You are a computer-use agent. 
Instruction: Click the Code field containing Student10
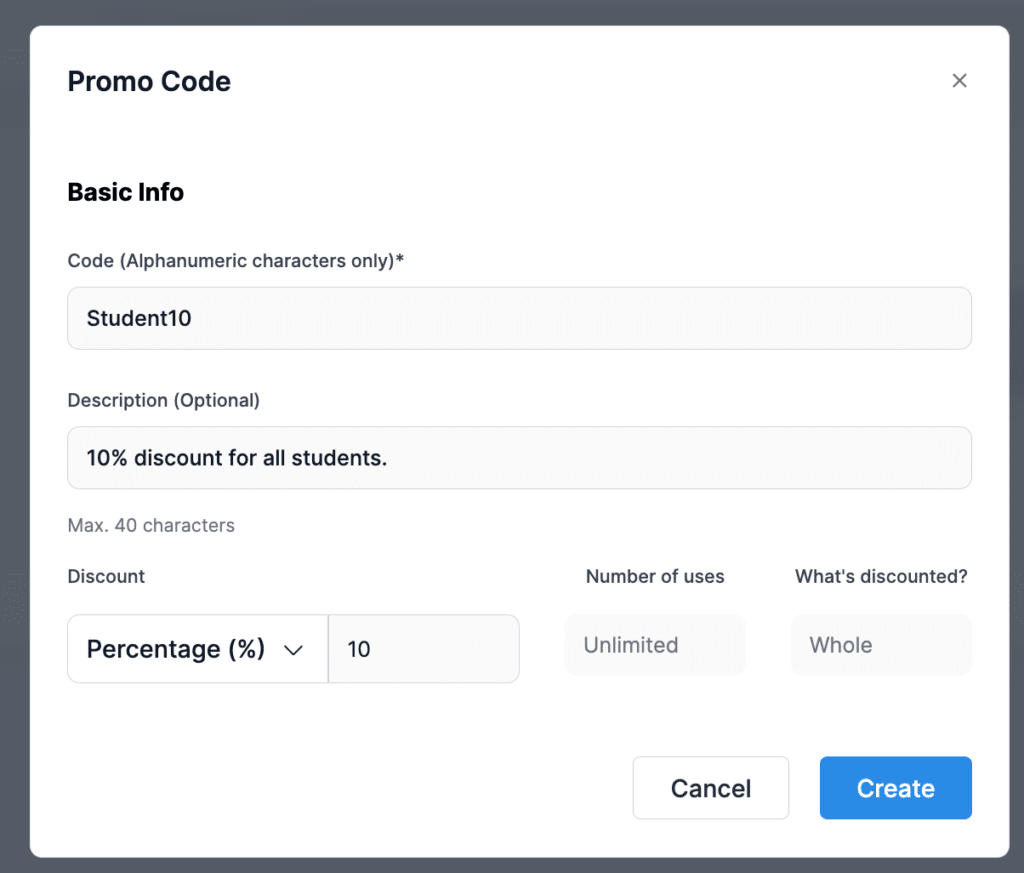pyautogui.click(x=519, y=319)
